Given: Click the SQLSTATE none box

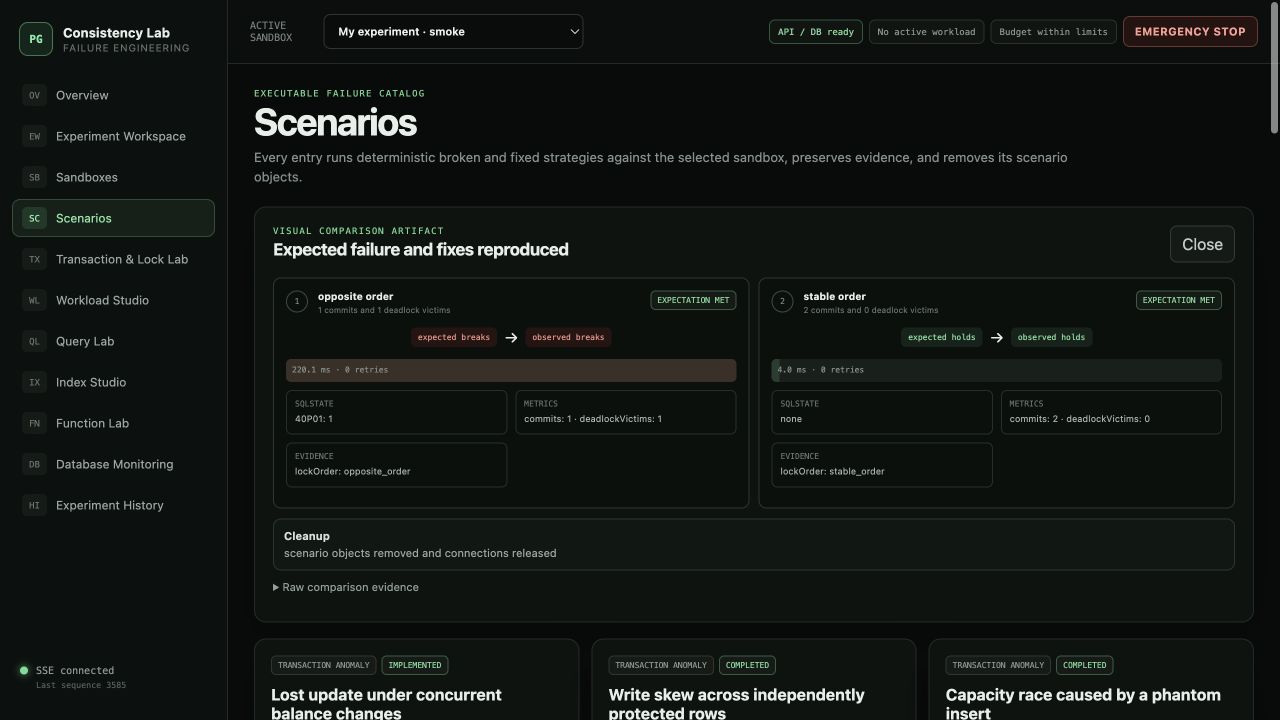Looking at the screenshot, I should coord(881,412).
